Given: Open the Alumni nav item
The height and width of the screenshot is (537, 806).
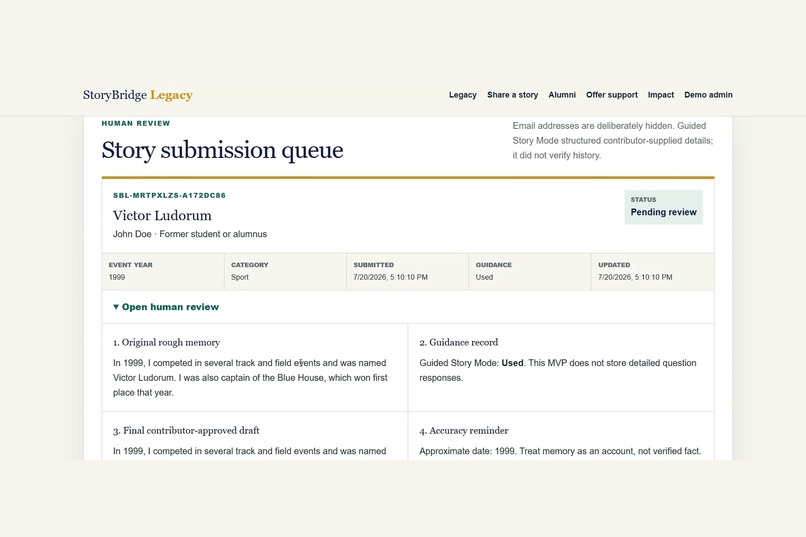Looking at the screenshot, I should coord(562,95).
